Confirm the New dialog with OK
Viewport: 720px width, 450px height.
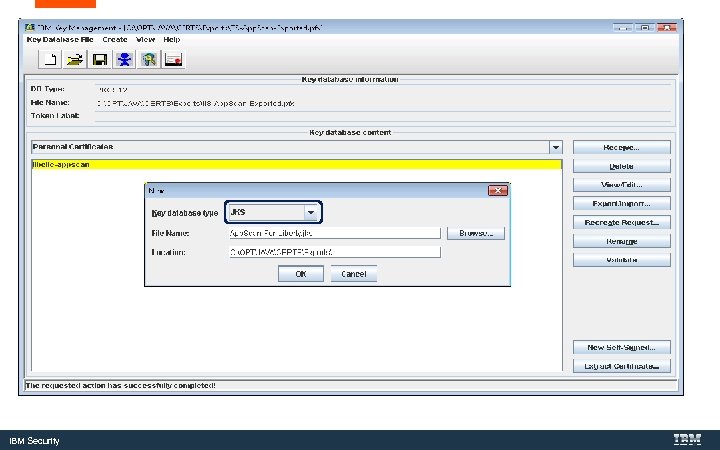point(301,274)
